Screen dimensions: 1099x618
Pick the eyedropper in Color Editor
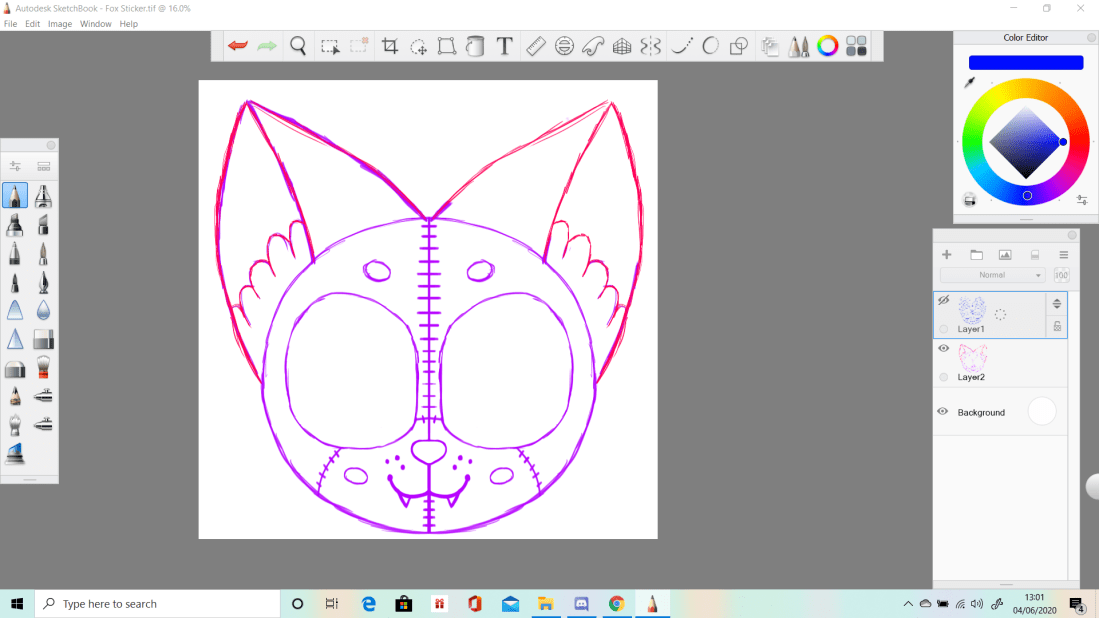(x=969, y=84)
